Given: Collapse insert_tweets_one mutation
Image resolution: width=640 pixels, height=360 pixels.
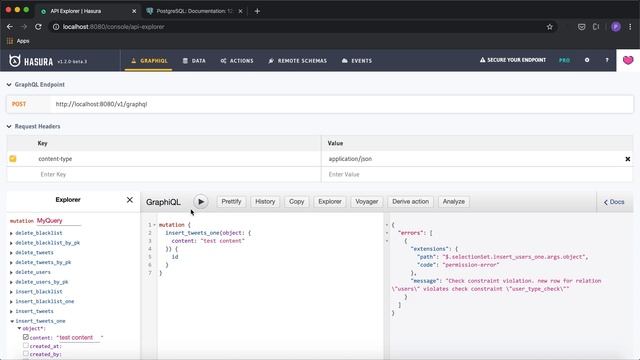Looking at the screenshot, I should [x=12, y=321].
